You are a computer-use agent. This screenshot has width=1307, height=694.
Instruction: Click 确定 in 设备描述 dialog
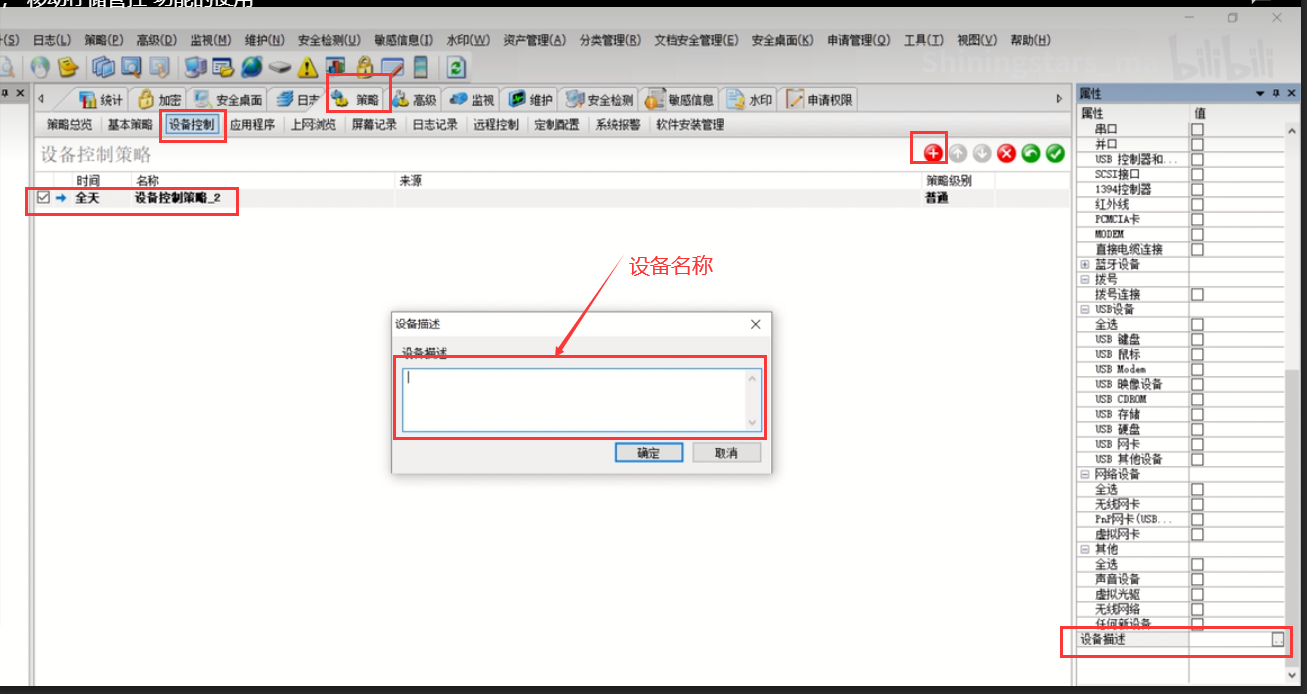(x=648, y=453)
